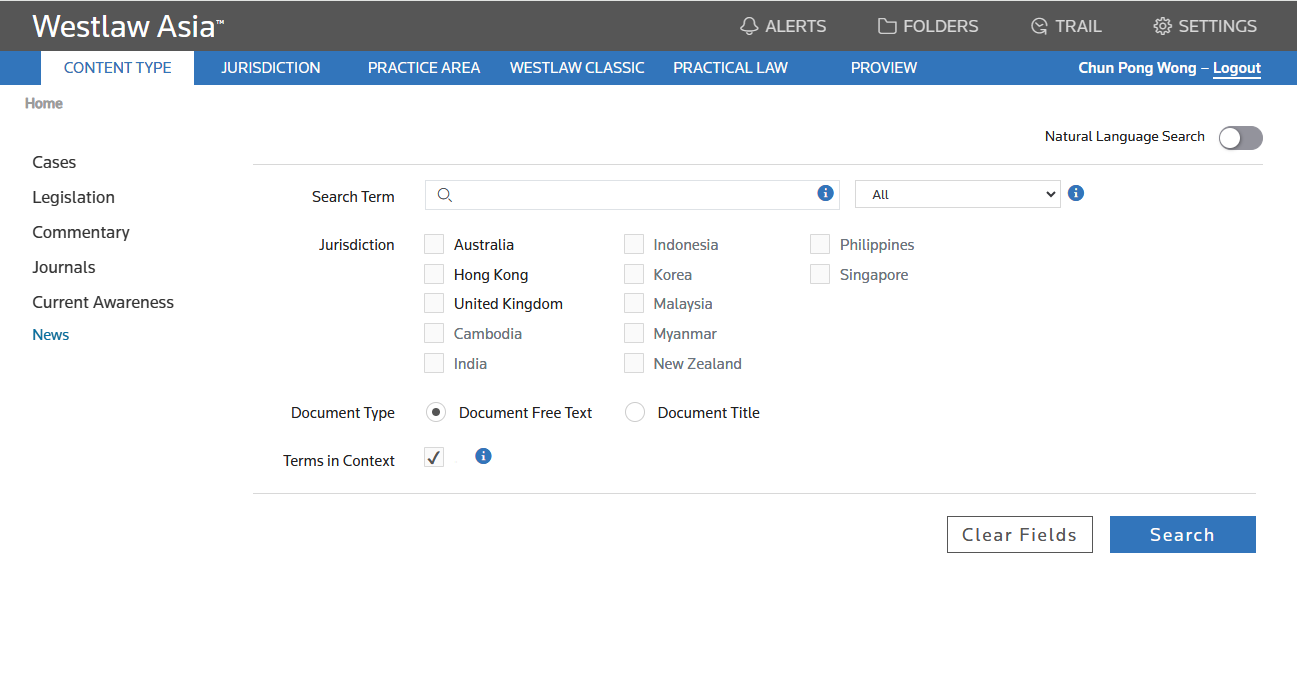Click info icon inside Search Term box
This screenshot has height=678, width=1297.
tap(825, 194)
